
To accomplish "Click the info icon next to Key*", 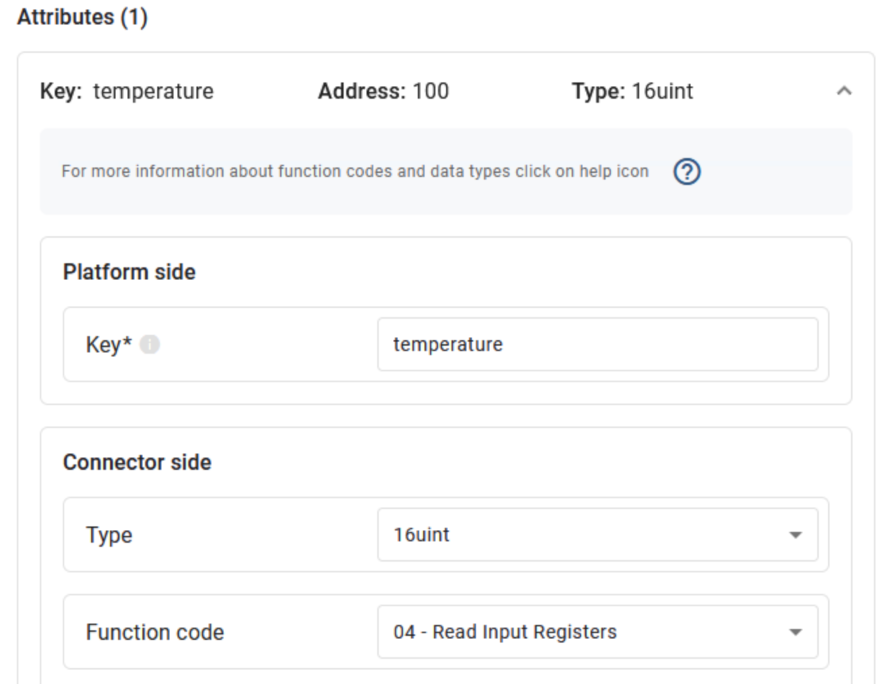I will tap(150, 345).
